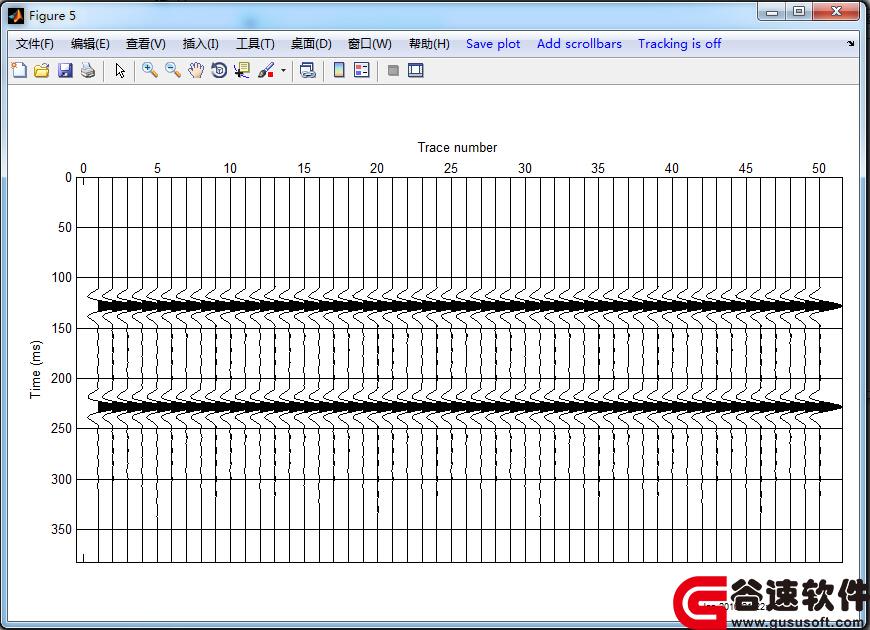
Task: Maximize the Figure 5 window
Action: tap(798, 11)
